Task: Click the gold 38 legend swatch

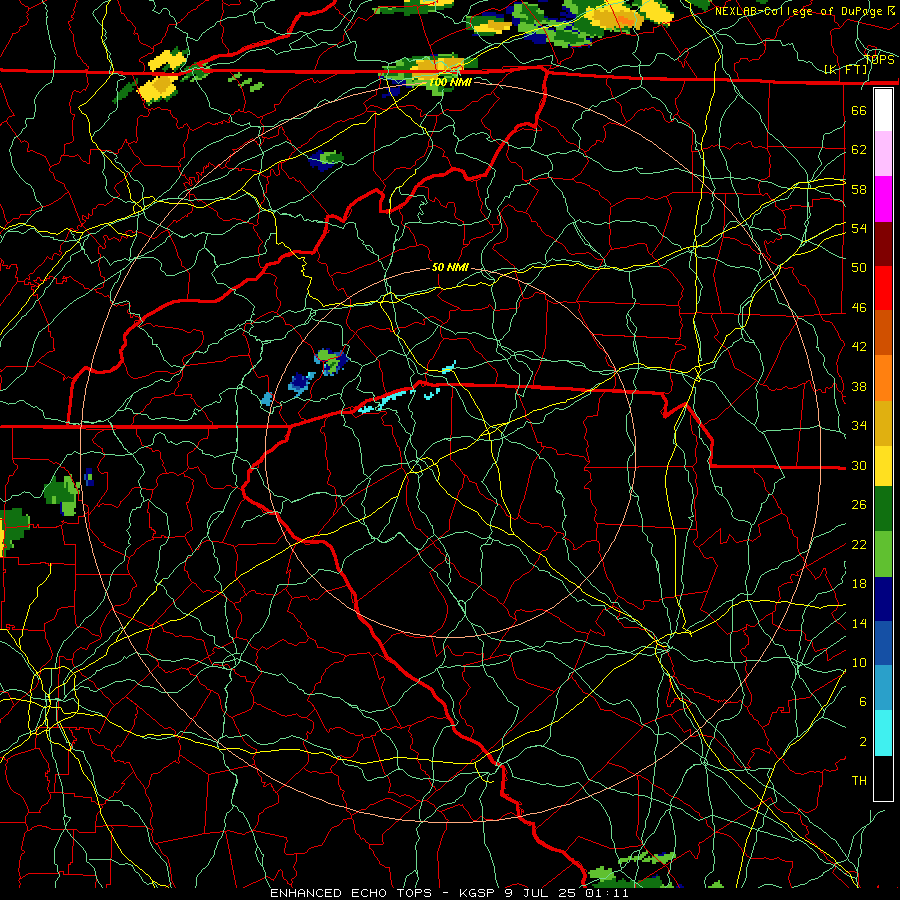Action: click(883, 422)
